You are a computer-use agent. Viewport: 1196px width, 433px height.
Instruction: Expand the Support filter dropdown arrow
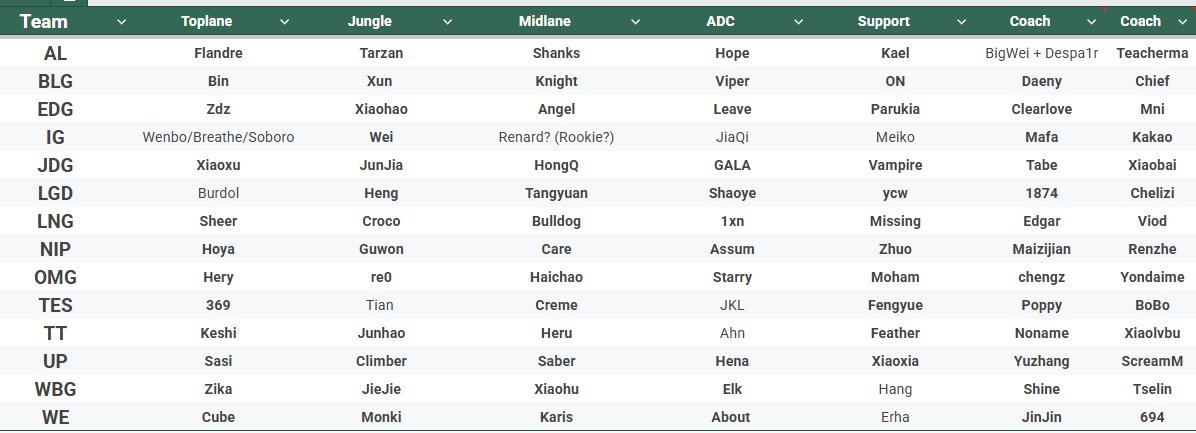(x=961, y=21)
